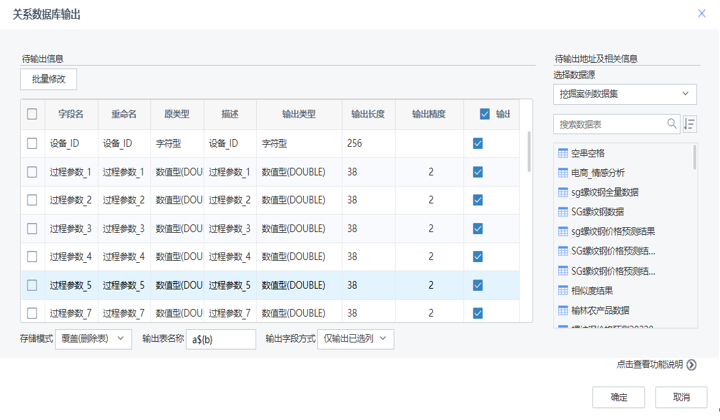Uncheck the output checkbox for 过程参数_1
The width and height of the screenshot is (720, 420).
[478, 172]
